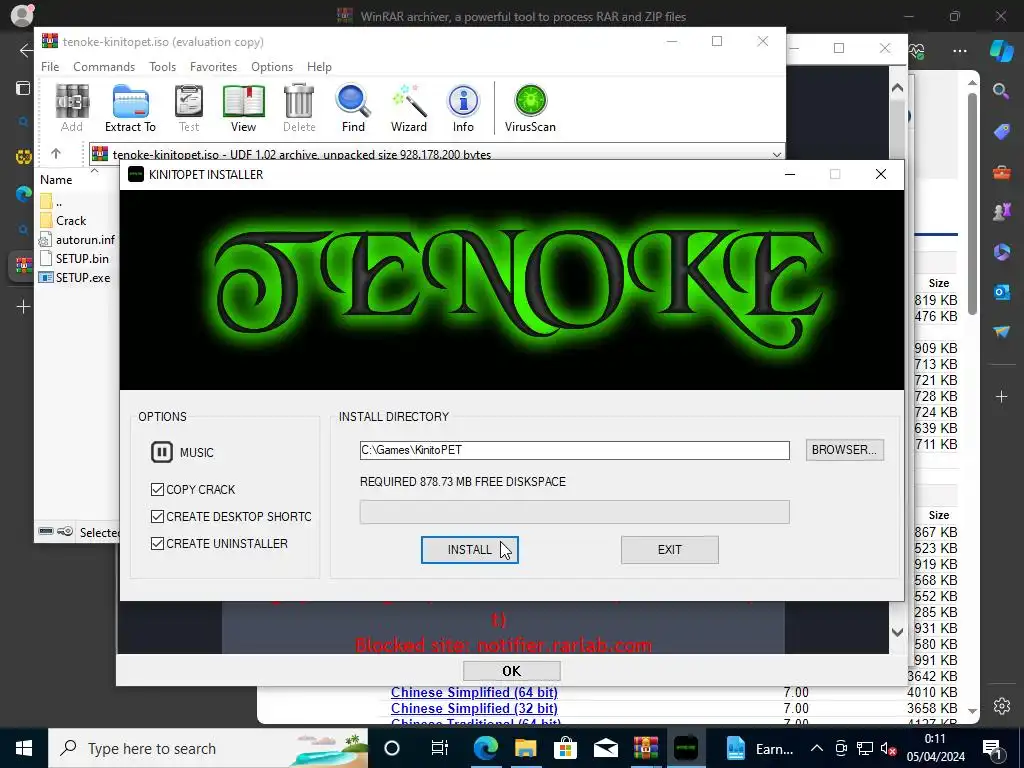This screenshot has height=768, width=1024.
Task: Add Edge sidebar app with plus icon
Action: 1001,396
